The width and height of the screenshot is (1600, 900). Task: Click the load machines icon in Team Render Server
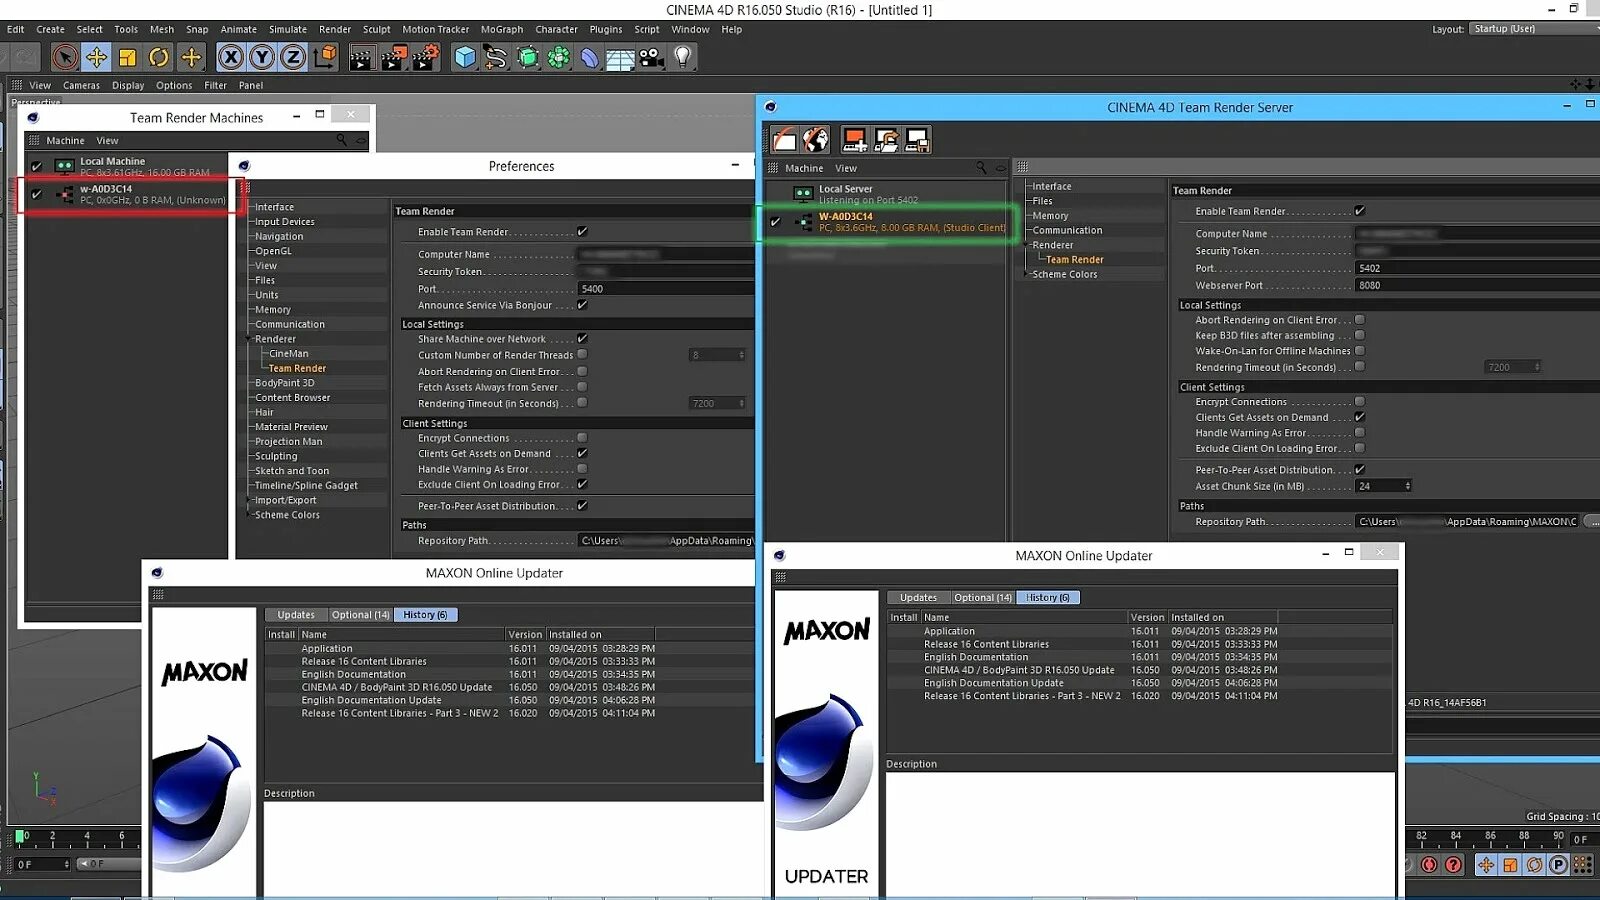point(886,140)
